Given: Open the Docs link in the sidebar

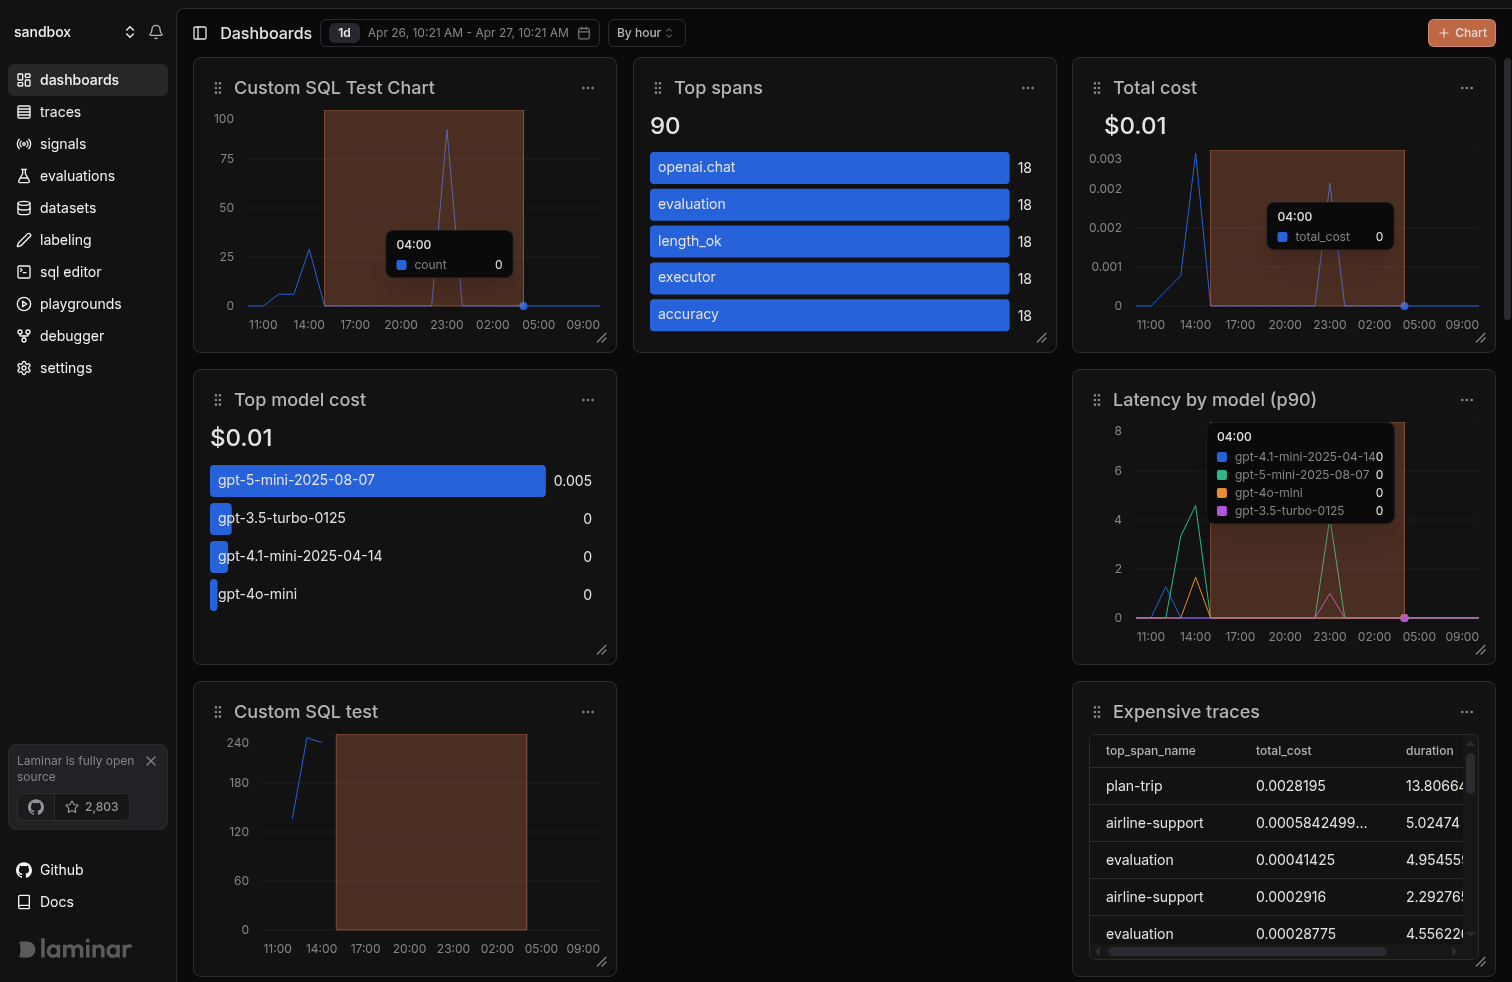Looking at the screenshot, I should 46,902.
